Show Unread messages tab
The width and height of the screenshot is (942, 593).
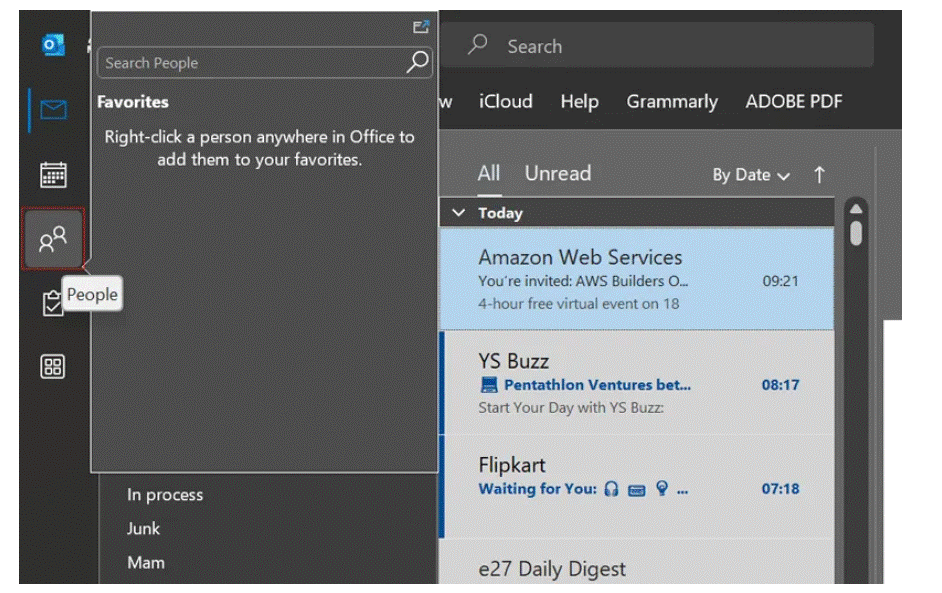point(558,174)
